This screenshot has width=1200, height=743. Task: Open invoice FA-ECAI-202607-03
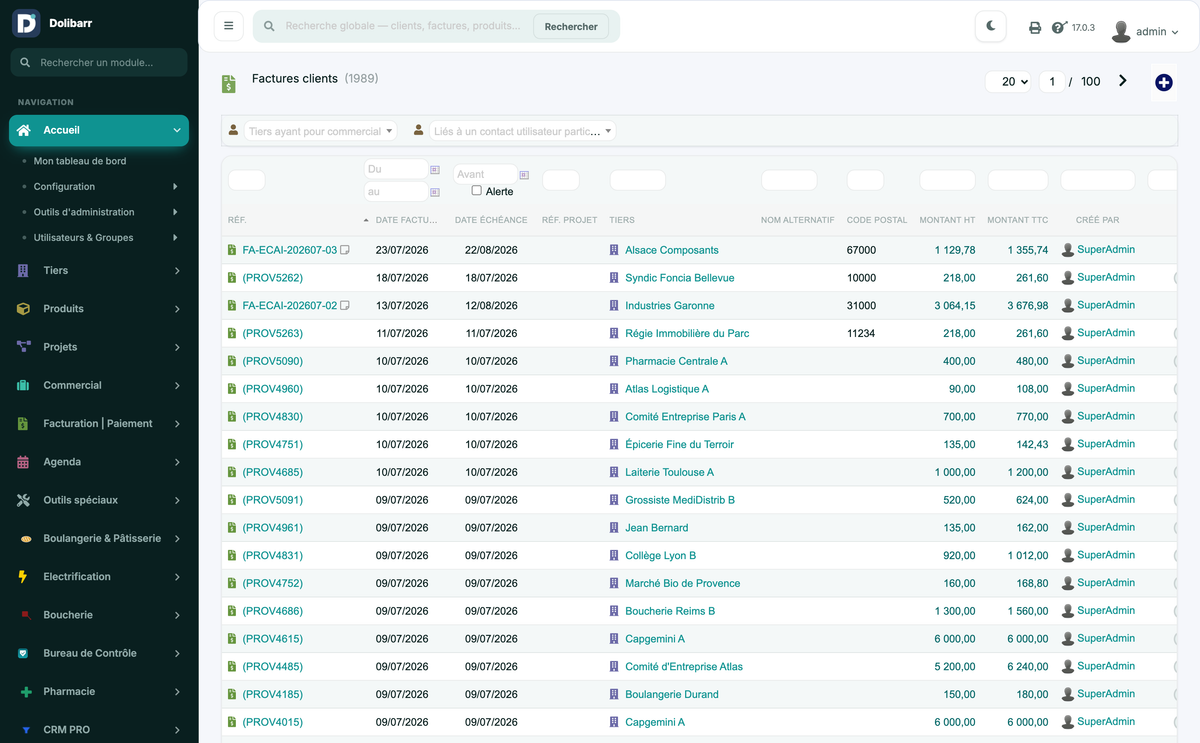click(x=290, y=250)
